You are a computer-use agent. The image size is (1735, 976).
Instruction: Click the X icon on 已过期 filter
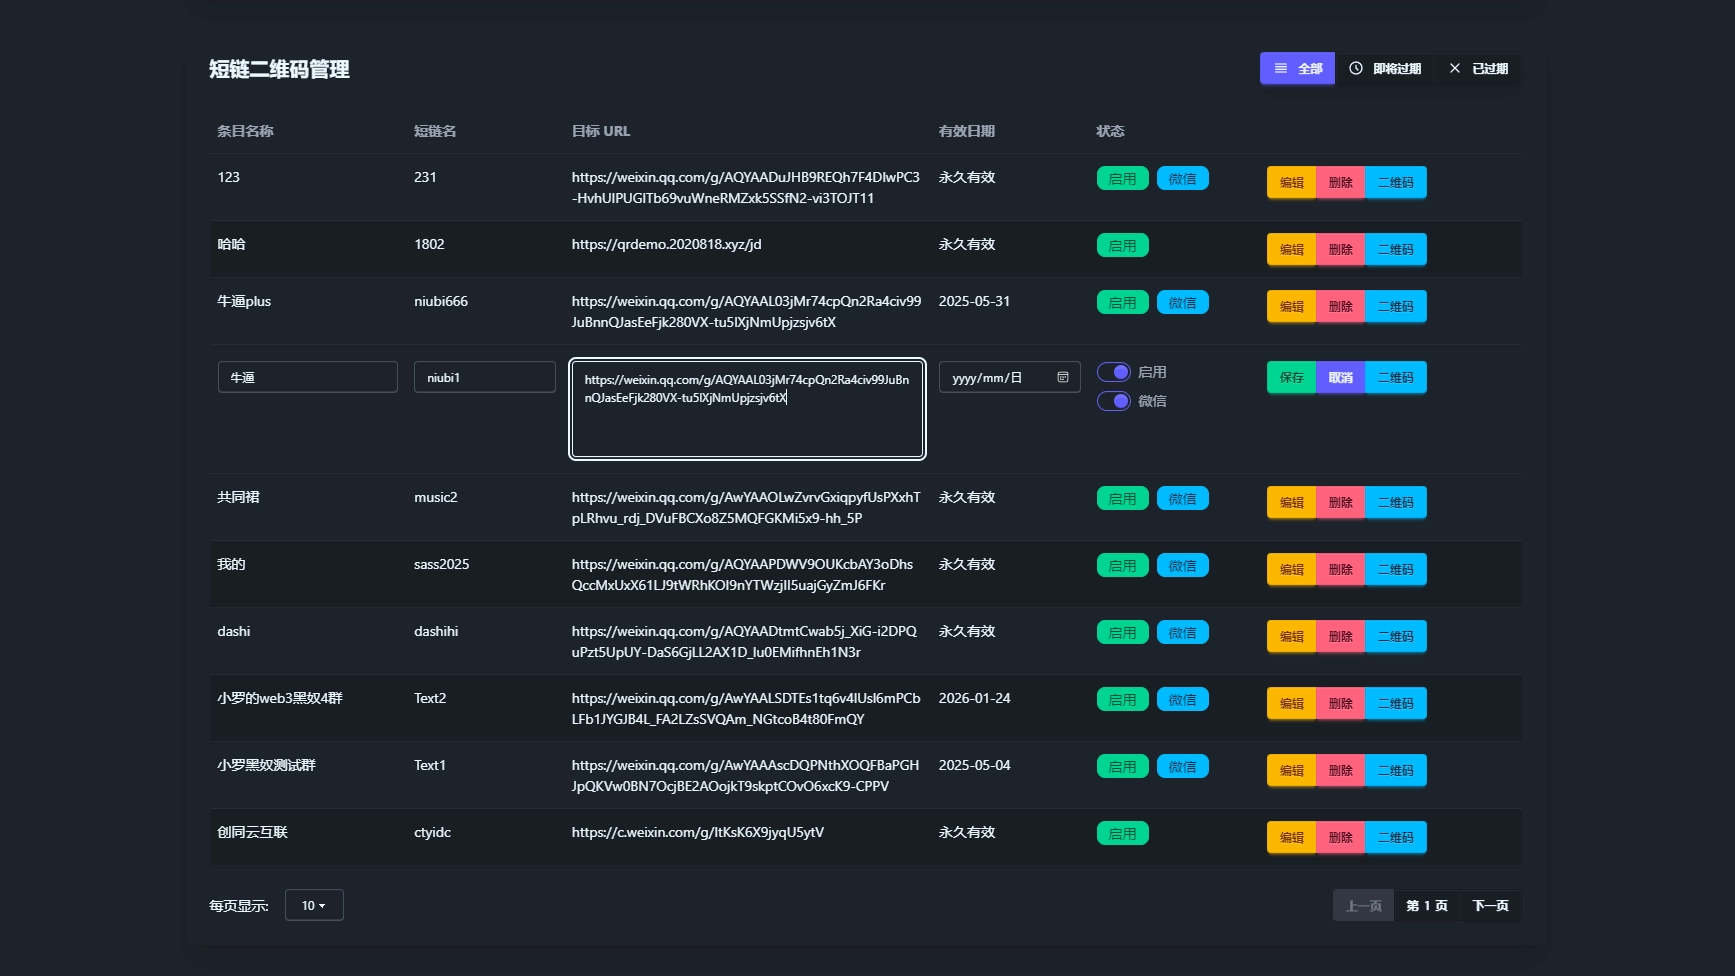(1454, 69)
